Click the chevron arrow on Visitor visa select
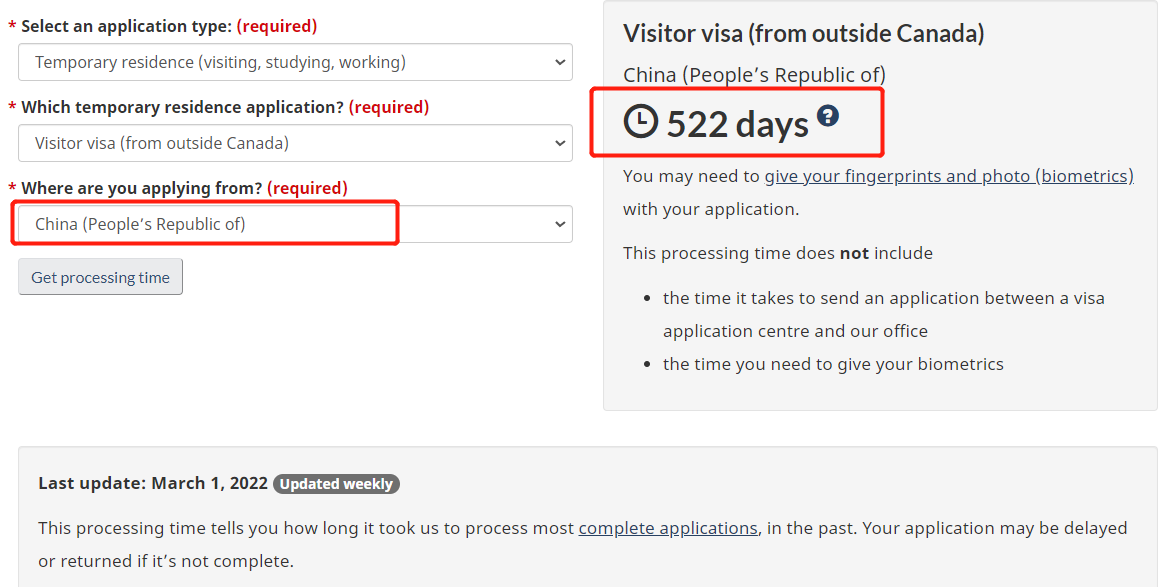 [559, 143]
